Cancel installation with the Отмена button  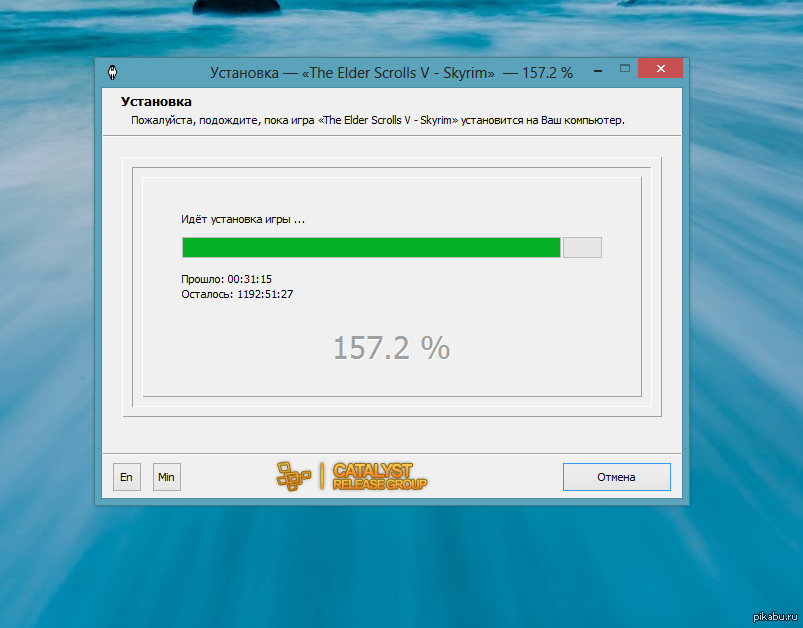[x=617, y=477]
